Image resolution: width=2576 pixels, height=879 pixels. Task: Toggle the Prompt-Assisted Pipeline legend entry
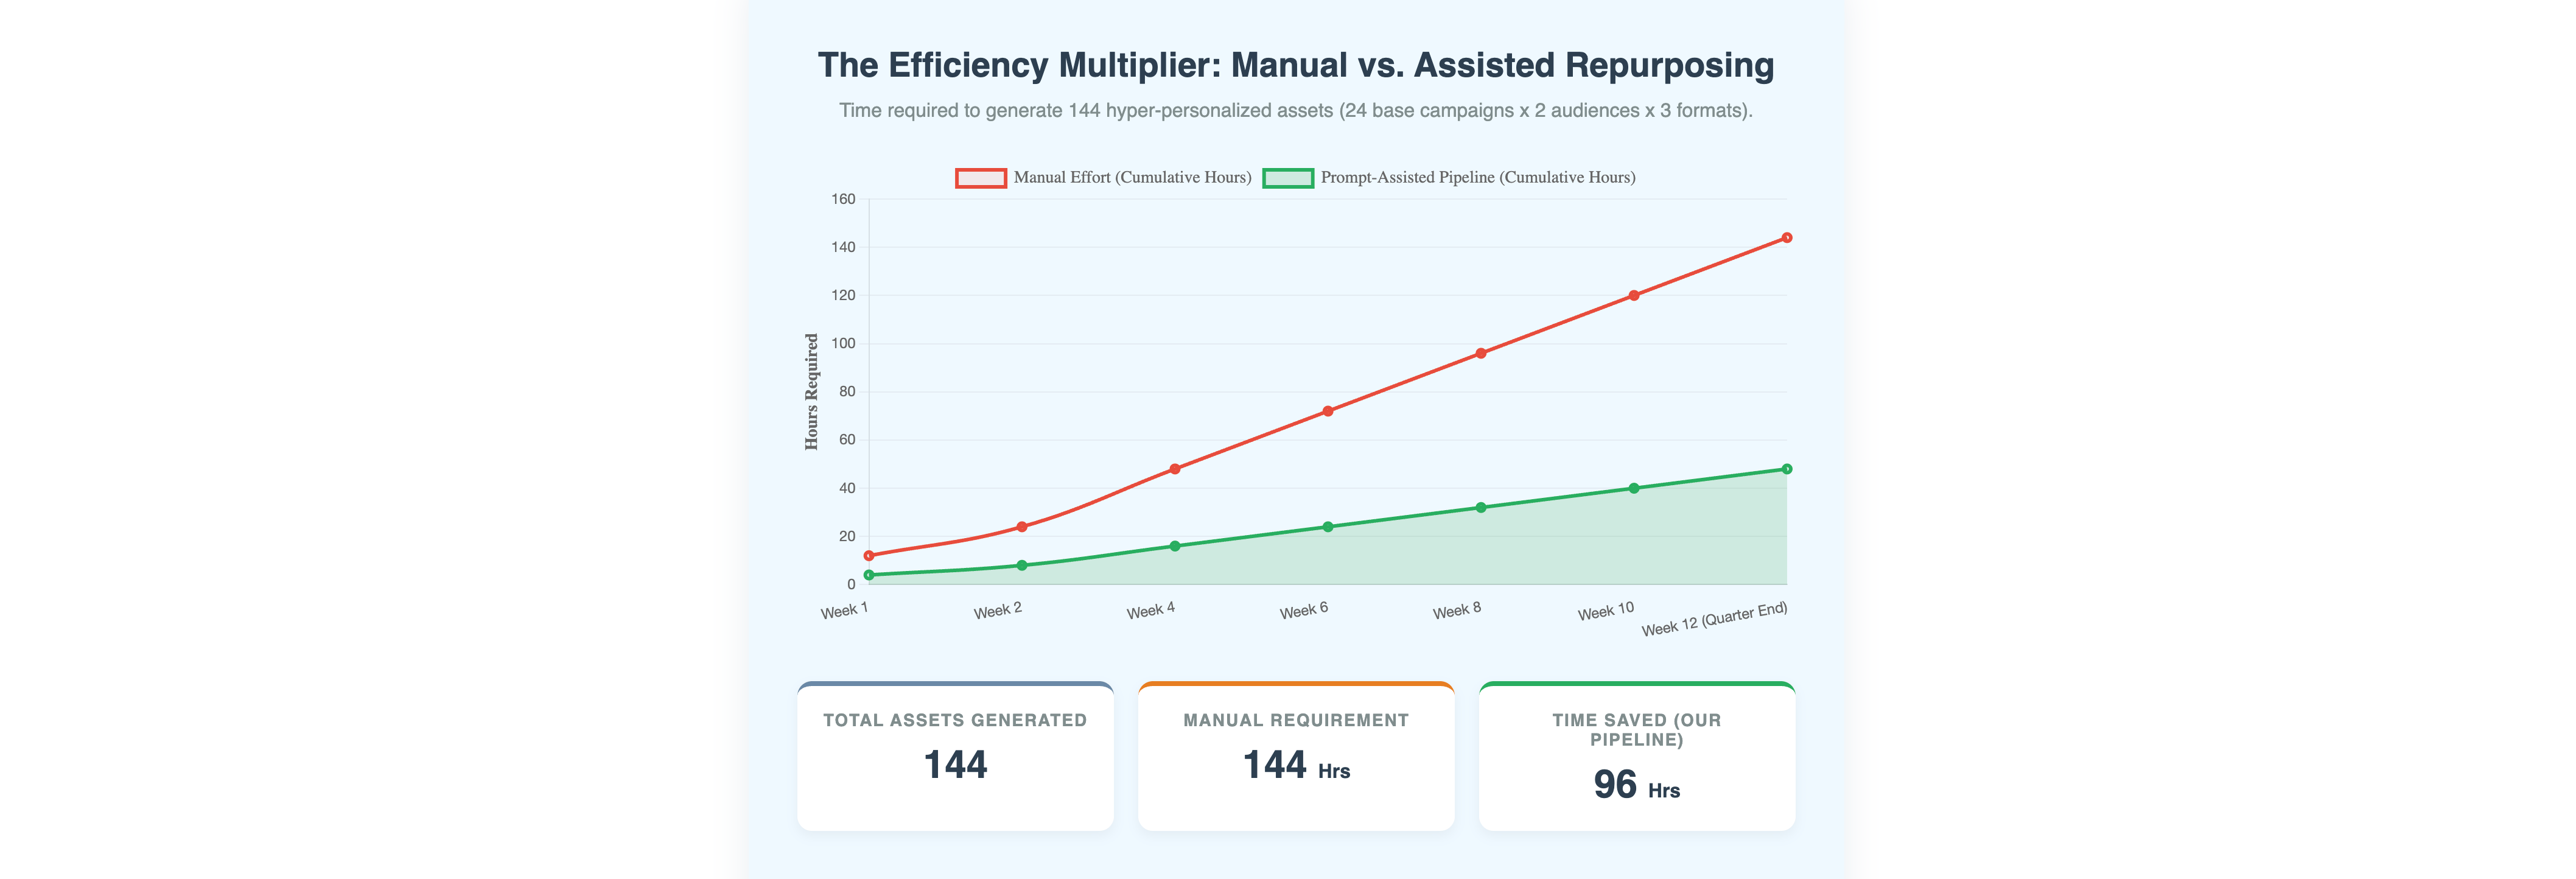click(1449, 178)
